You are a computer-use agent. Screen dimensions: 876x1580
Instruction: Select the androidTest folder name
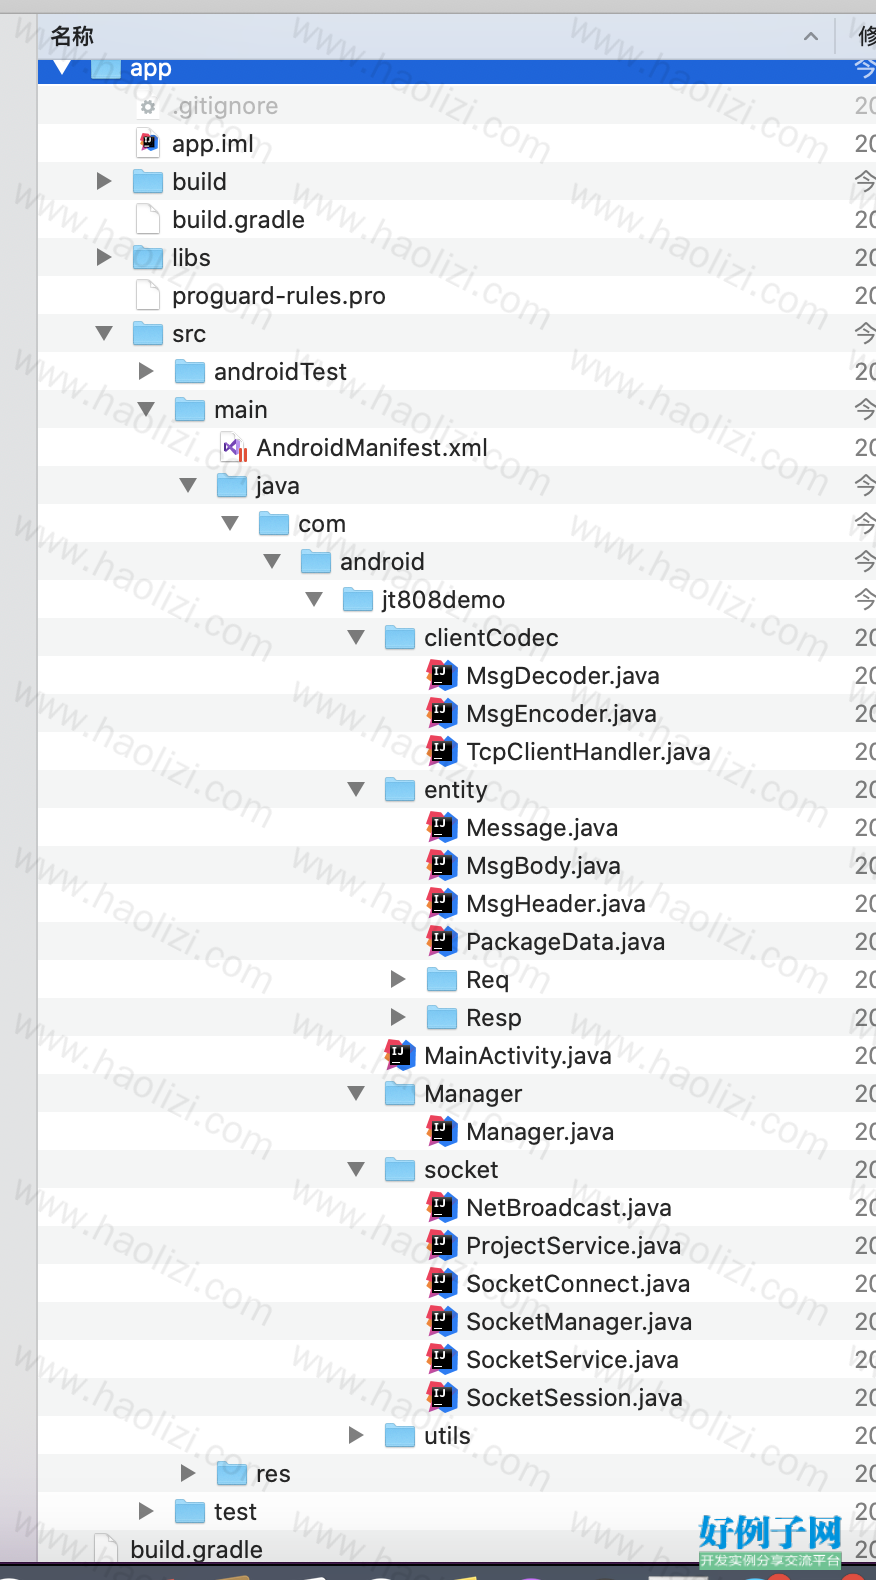[x=280, y=372]
